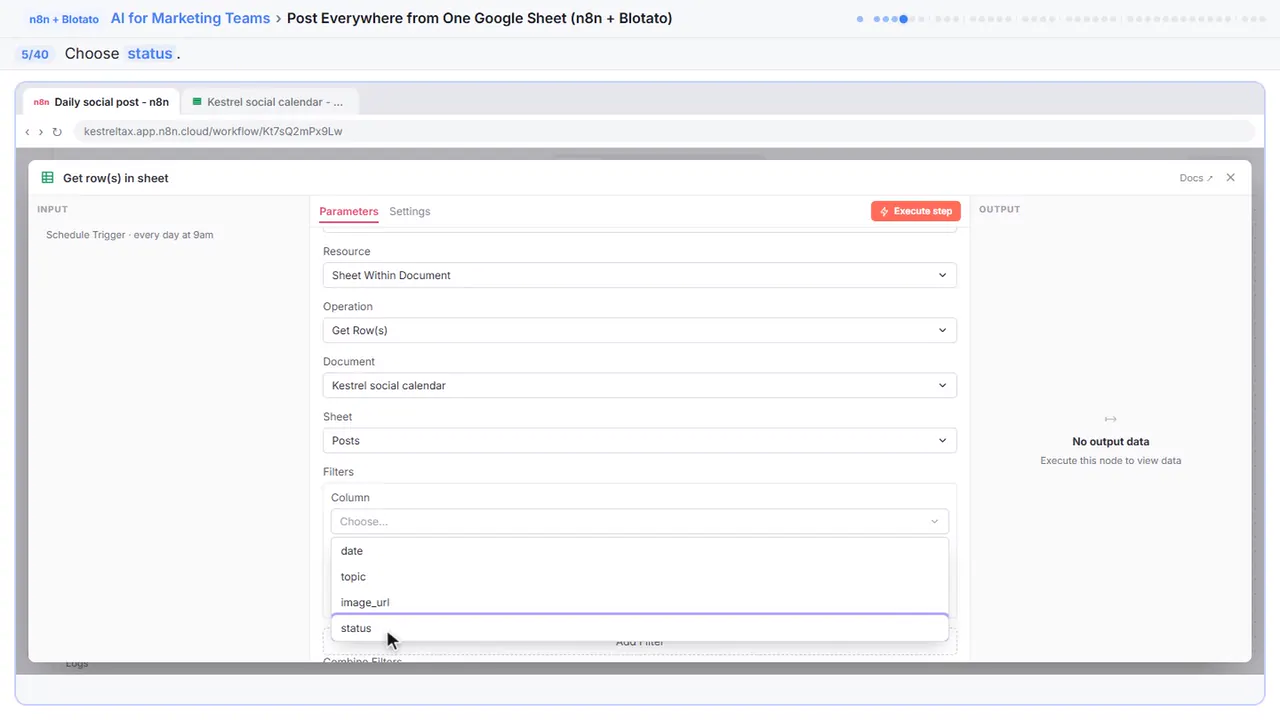The width and height of the screenshot is (1280, 720).
Task: Open the Docs link
Action: point(1196,178)
